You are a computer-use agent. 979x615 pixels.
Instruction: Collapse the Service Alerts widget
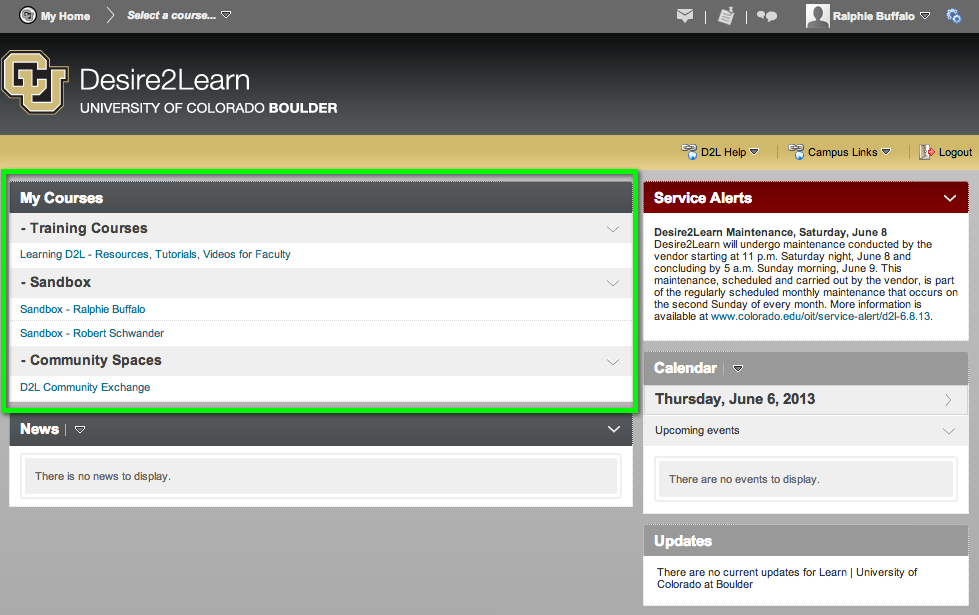pos(950,198)
